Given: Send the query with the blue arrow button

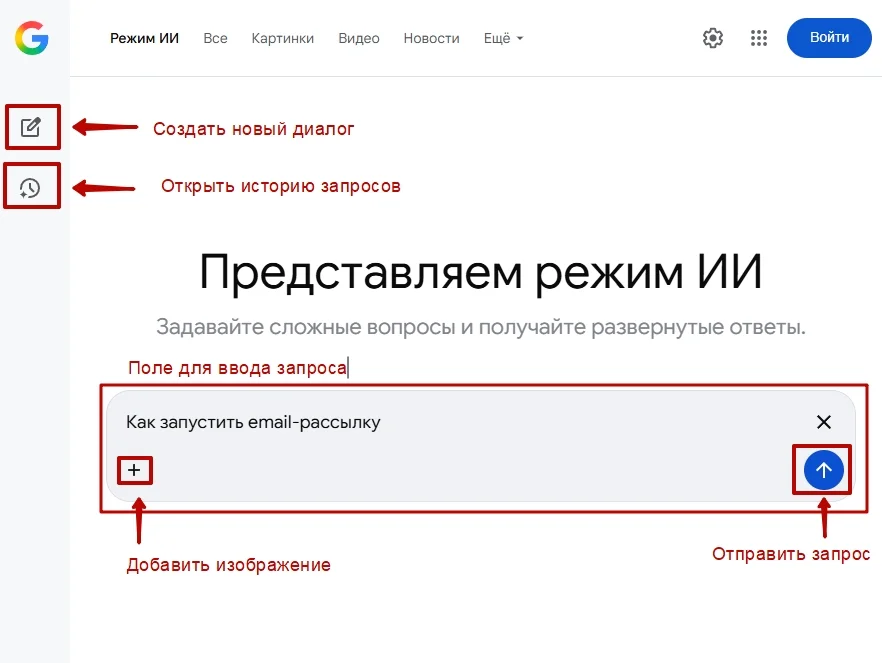Looking at the screenshot, I should [x=823, y=470].
